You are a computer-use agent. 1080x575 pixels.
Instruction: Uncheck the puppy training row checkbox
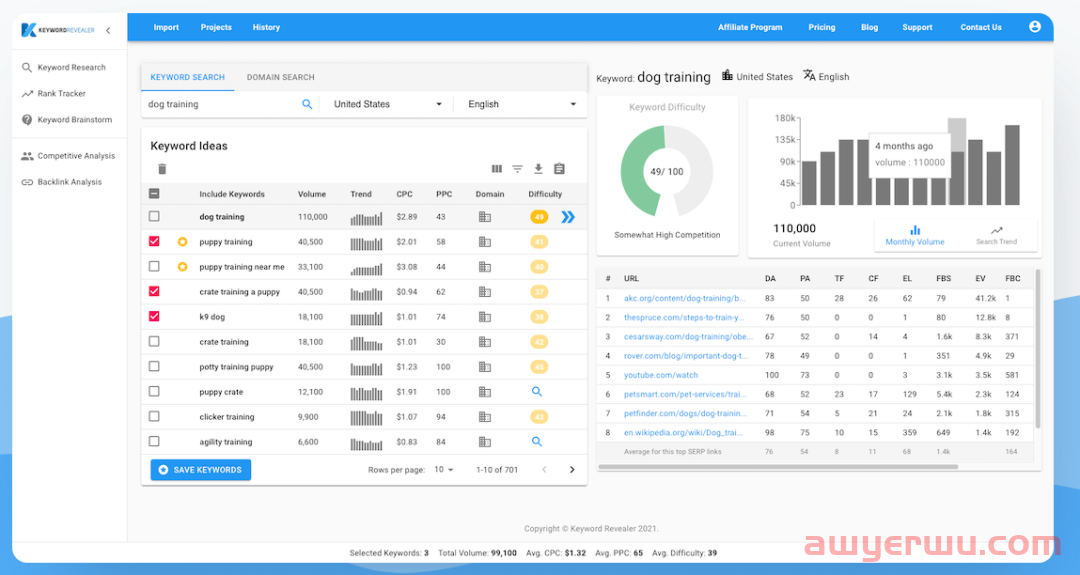pos(154,242)
